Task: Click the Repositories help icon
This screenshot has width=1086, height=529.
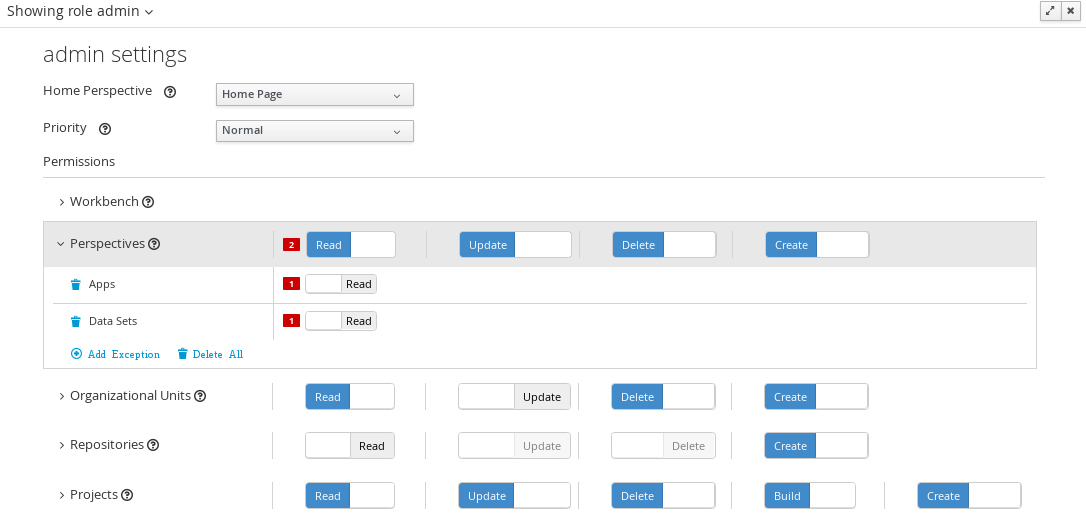Action: coord(153,445)
